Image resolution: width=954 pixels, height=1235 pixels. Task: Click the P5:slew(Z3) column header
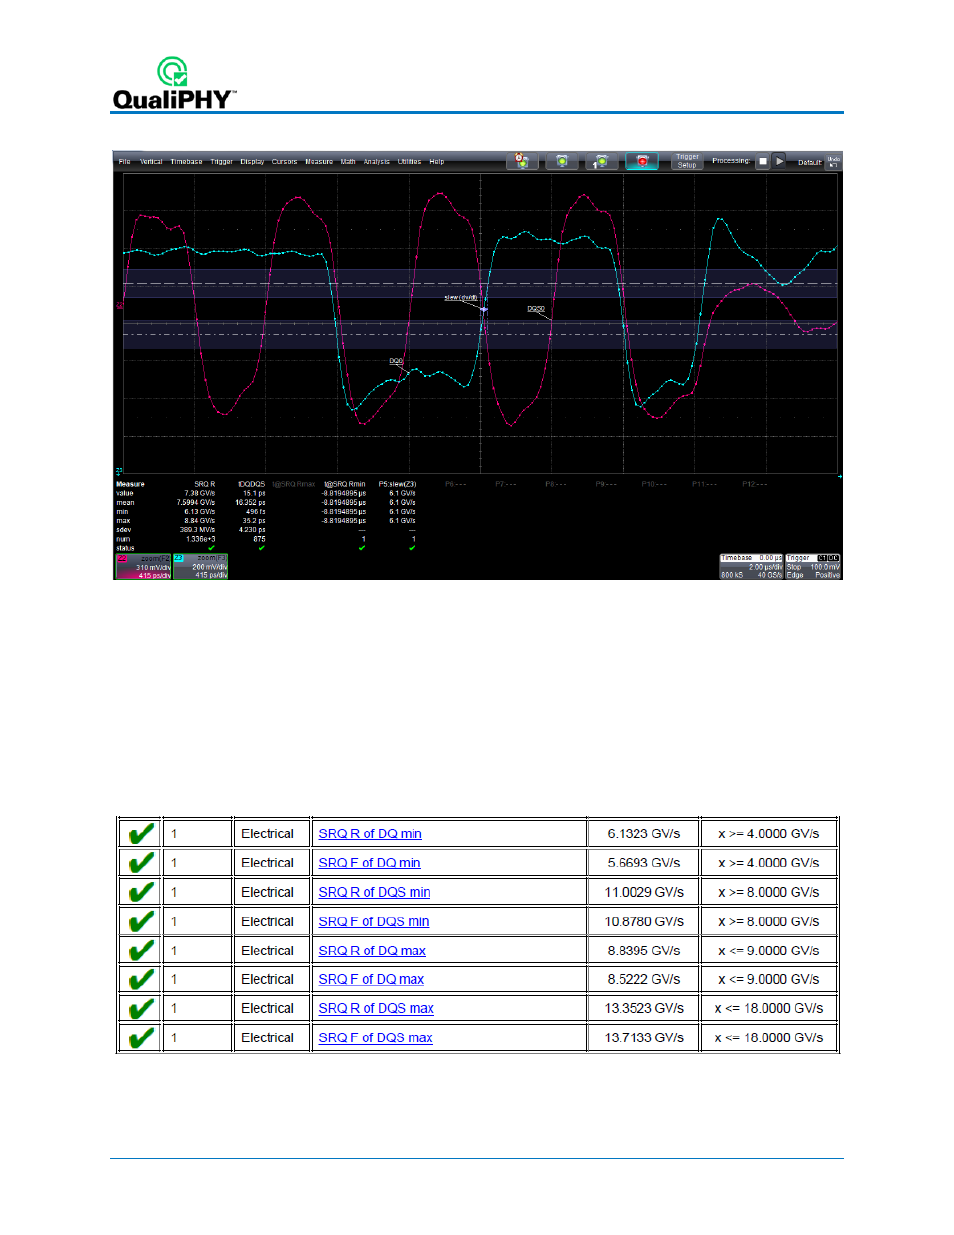[397, 484]
